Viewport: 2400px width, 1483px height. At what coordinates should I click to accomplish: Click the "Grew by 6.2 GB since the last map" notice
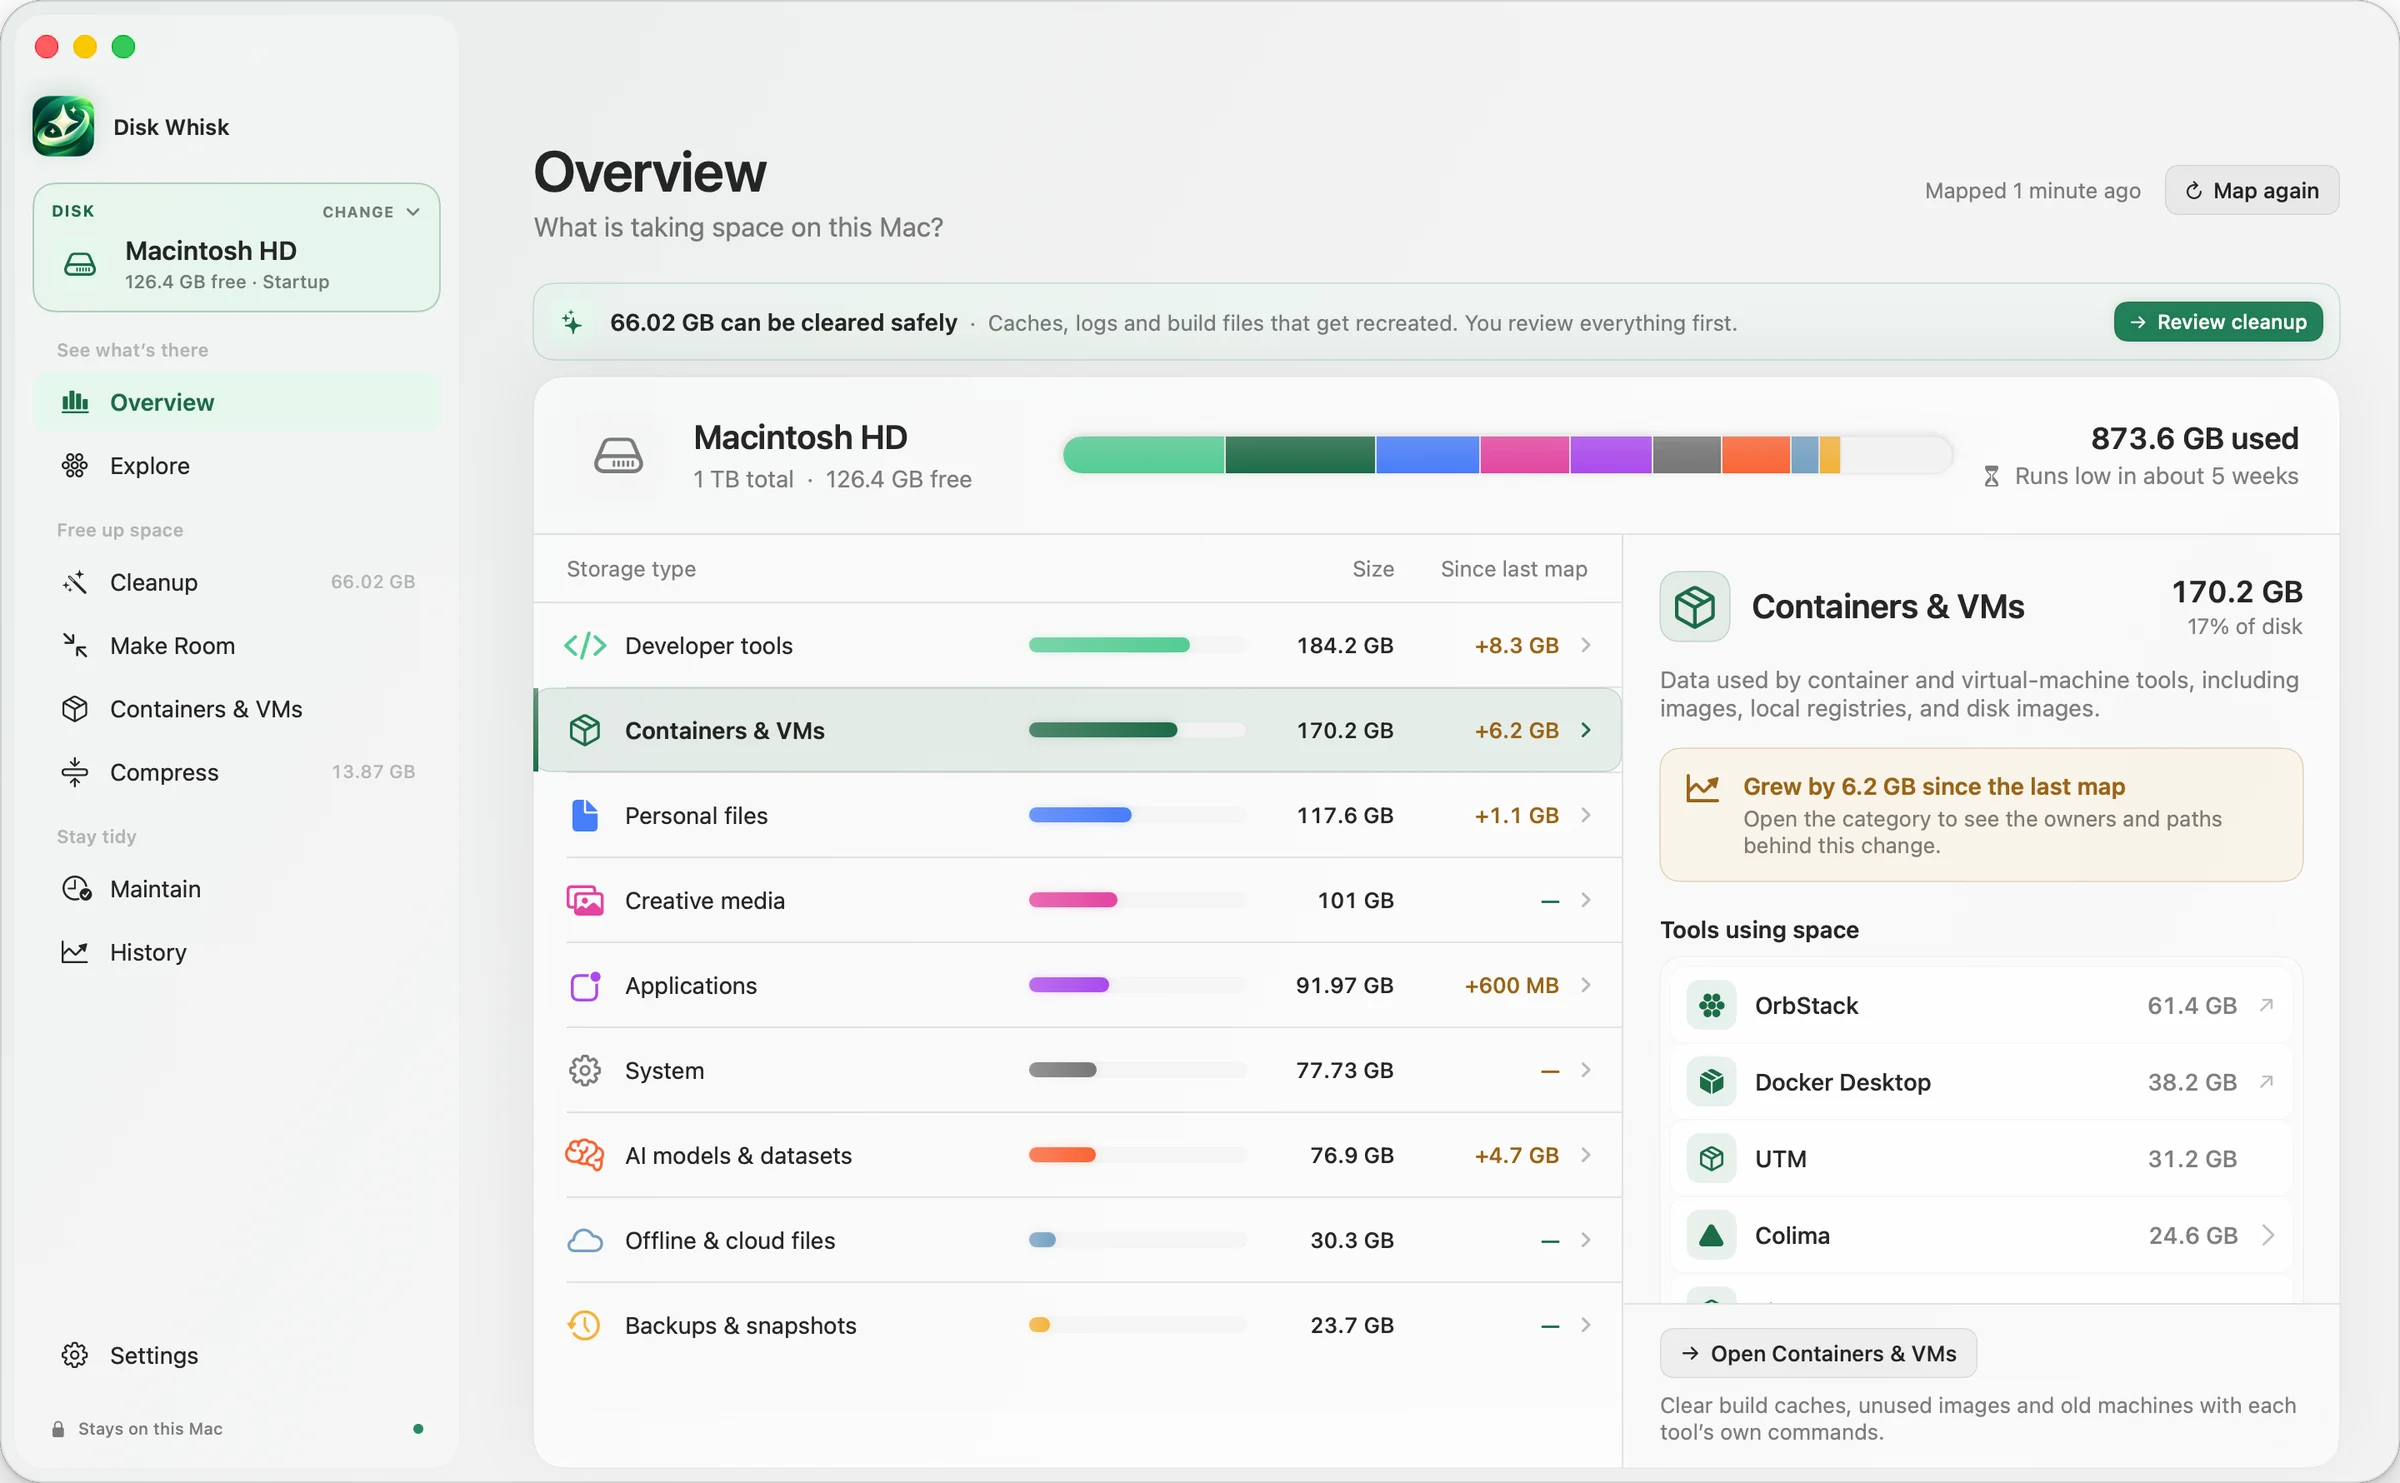(1981, 815)
